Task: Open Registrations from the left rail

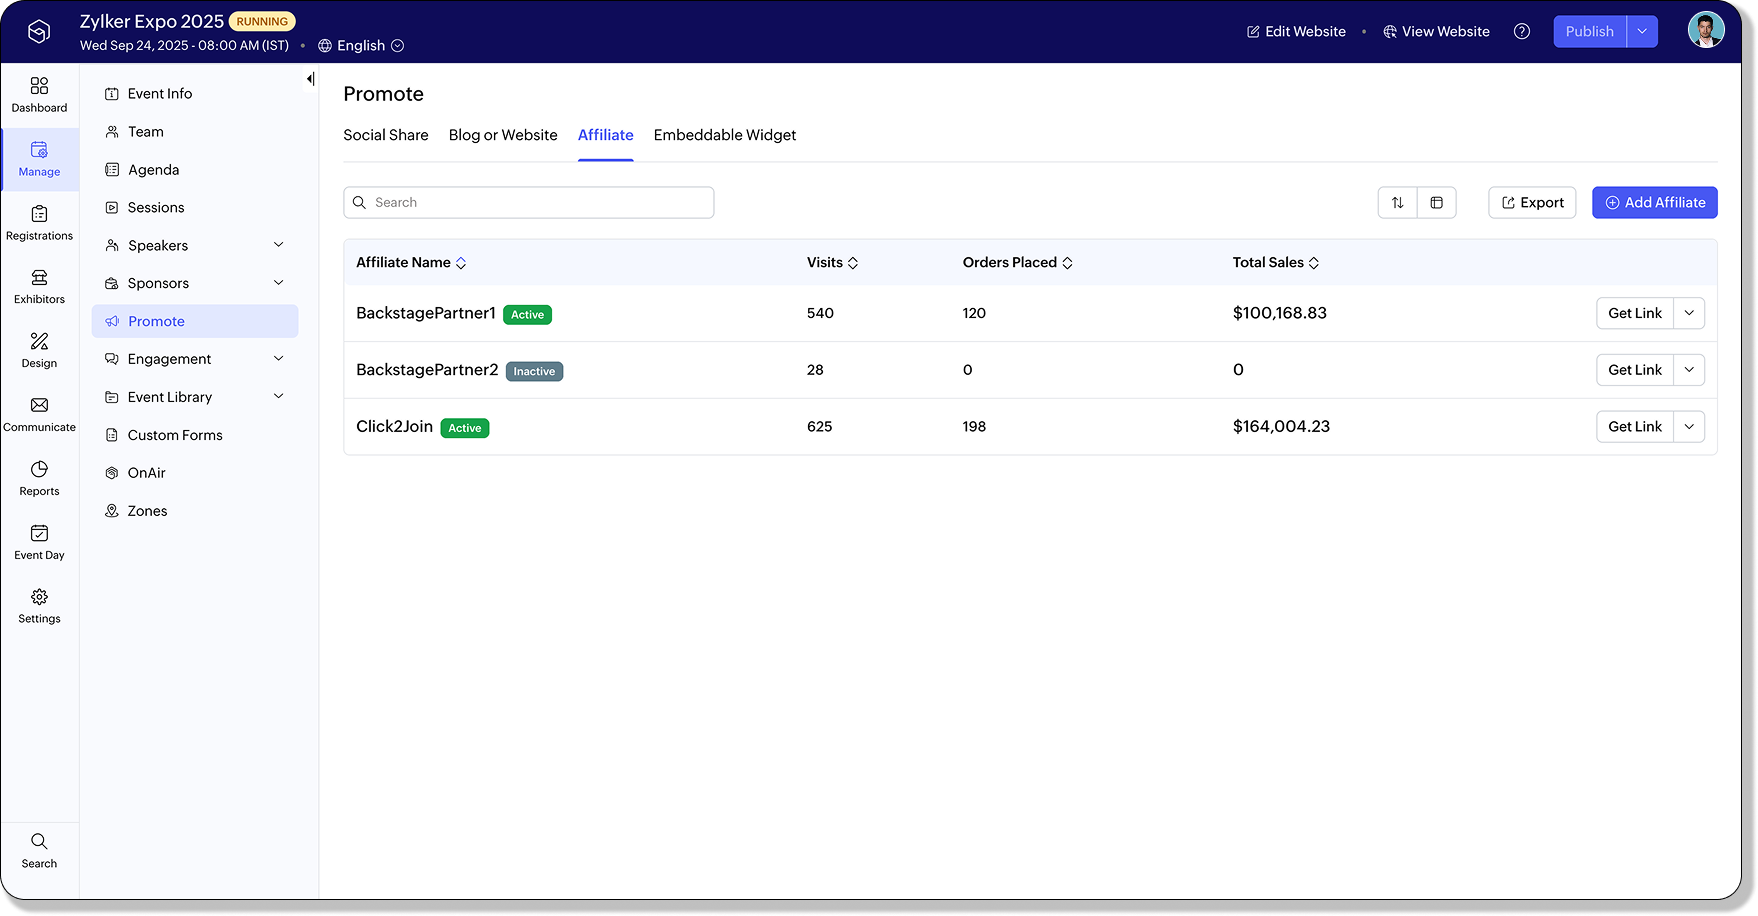Action: pyautogui.click(x=39, y=215)
